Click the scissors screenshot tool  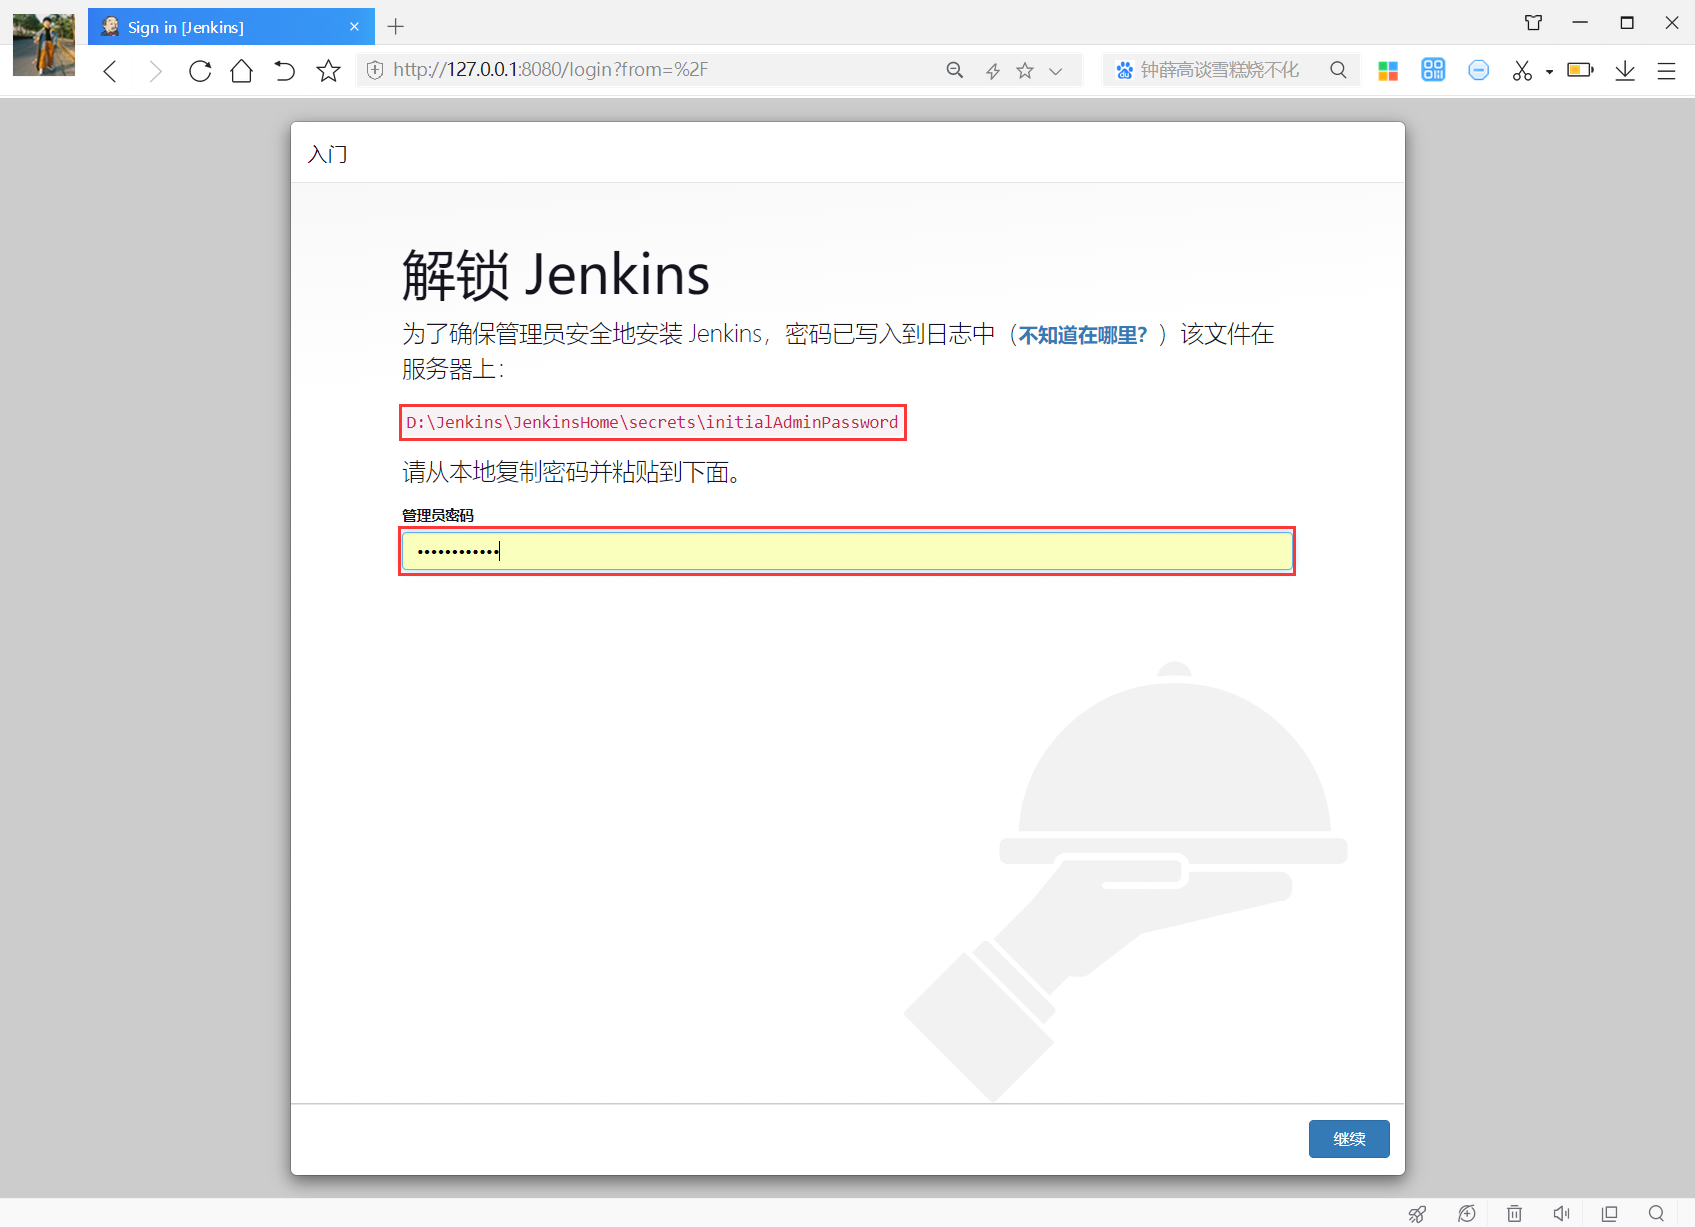[x=1522, y=70]
